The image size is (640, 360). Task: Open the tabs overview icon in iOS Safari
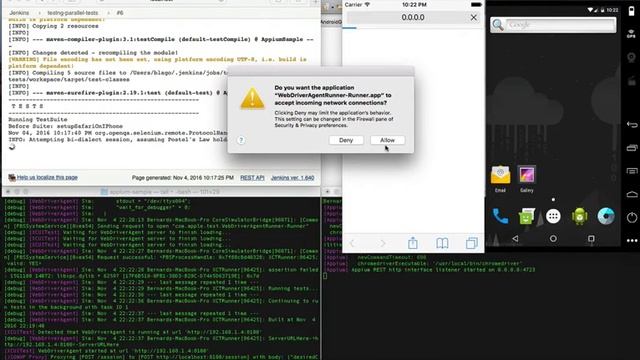pos(472,243)
